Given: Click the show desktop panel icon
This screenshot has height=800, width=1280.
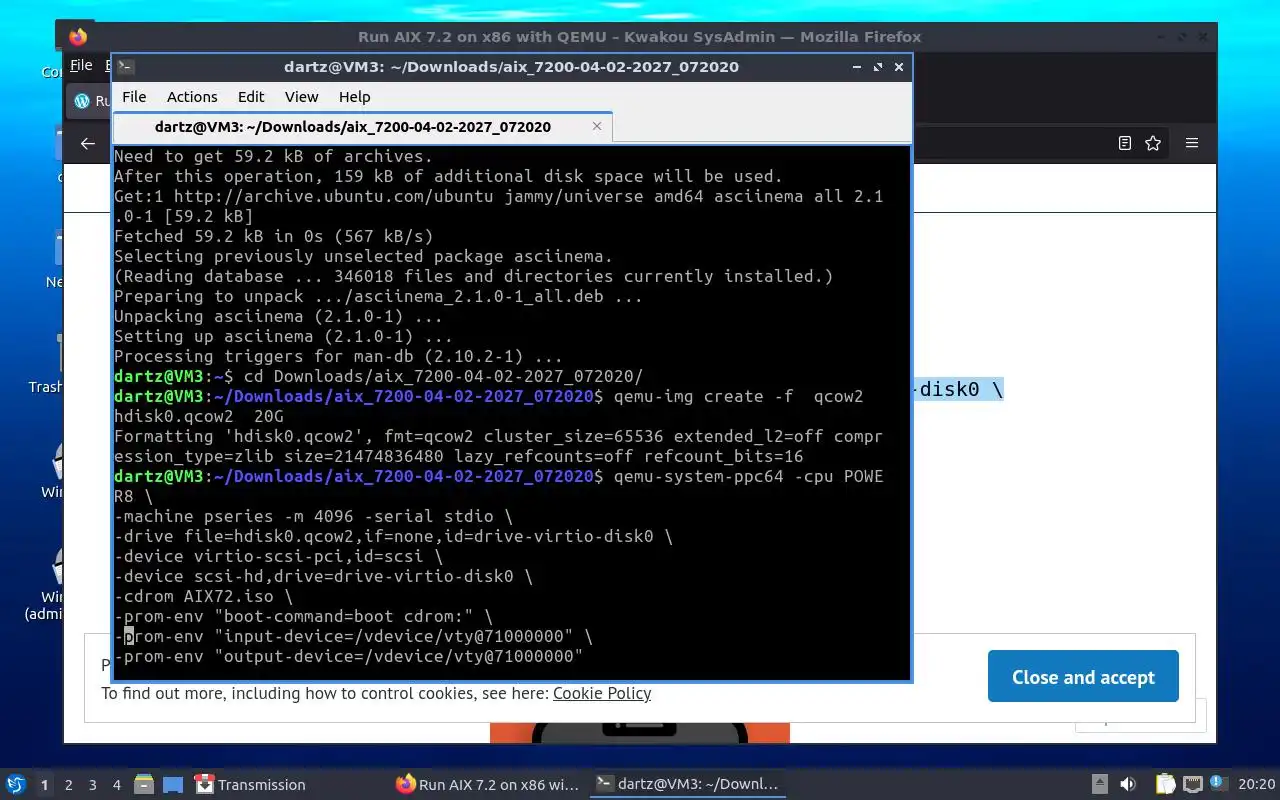Looking at the screenshot, I should click(x=173, y=785).
